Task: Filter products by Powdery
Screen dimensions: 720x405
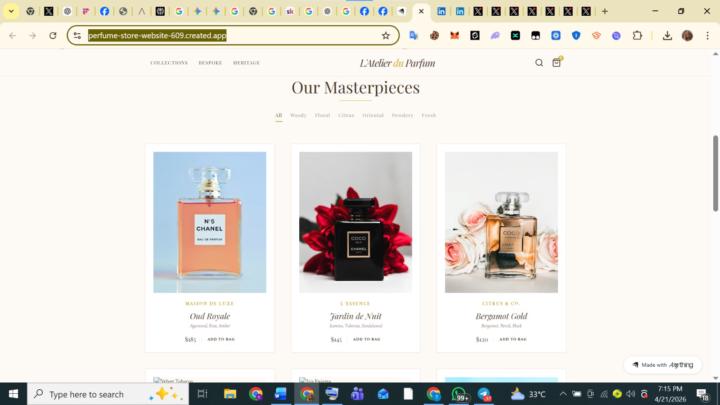Action: coord(402,115)
